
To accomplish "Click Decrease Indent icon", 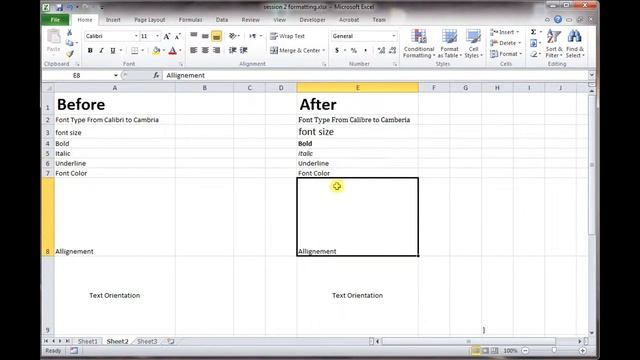I will (233, 50).
